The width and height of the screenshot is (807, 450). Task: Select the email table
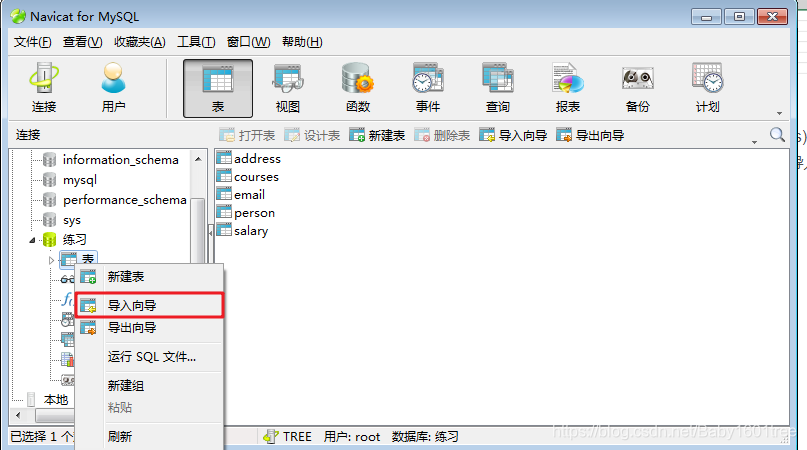(241, 195)
